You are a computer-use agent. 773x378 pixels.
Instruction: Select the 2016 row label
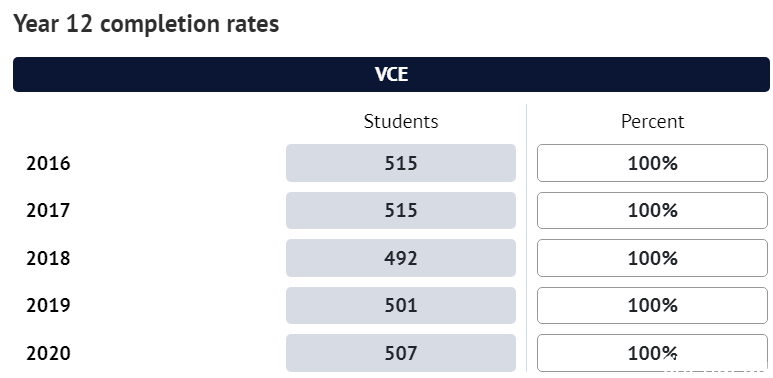(x=48, y=163)
